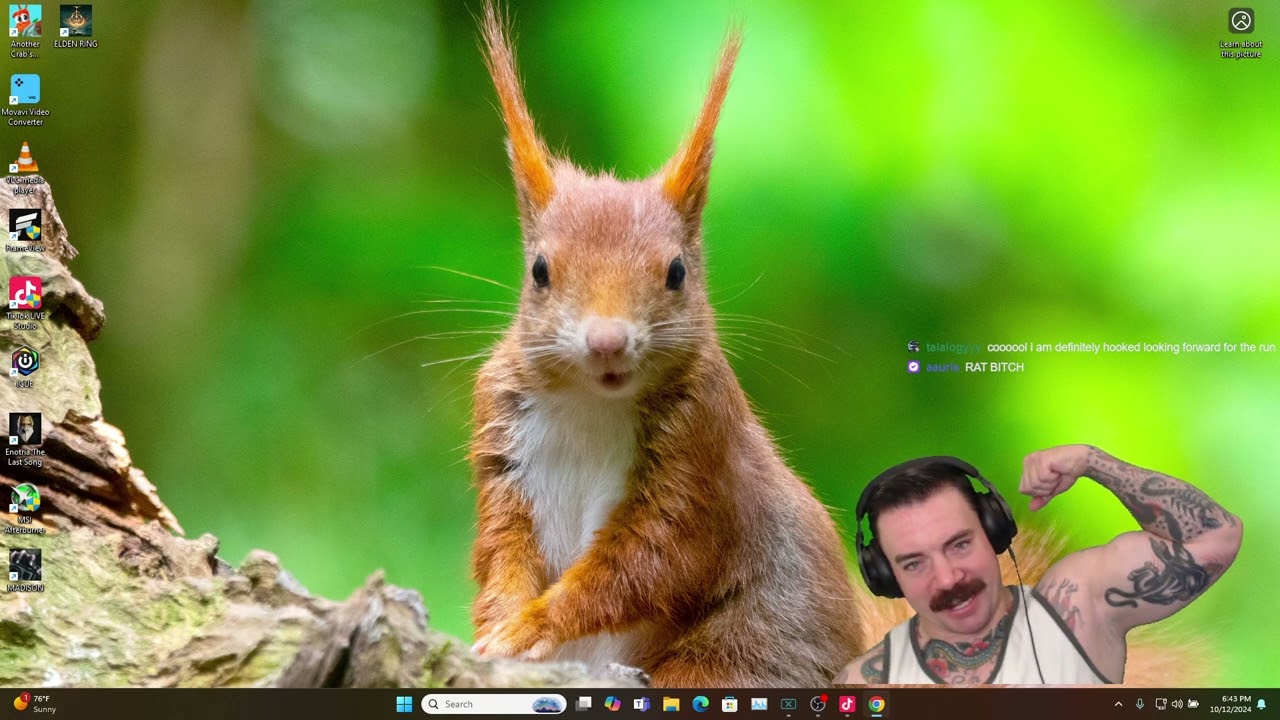Expand the hidden system tray icons chevron

[x=1118, y=704]
